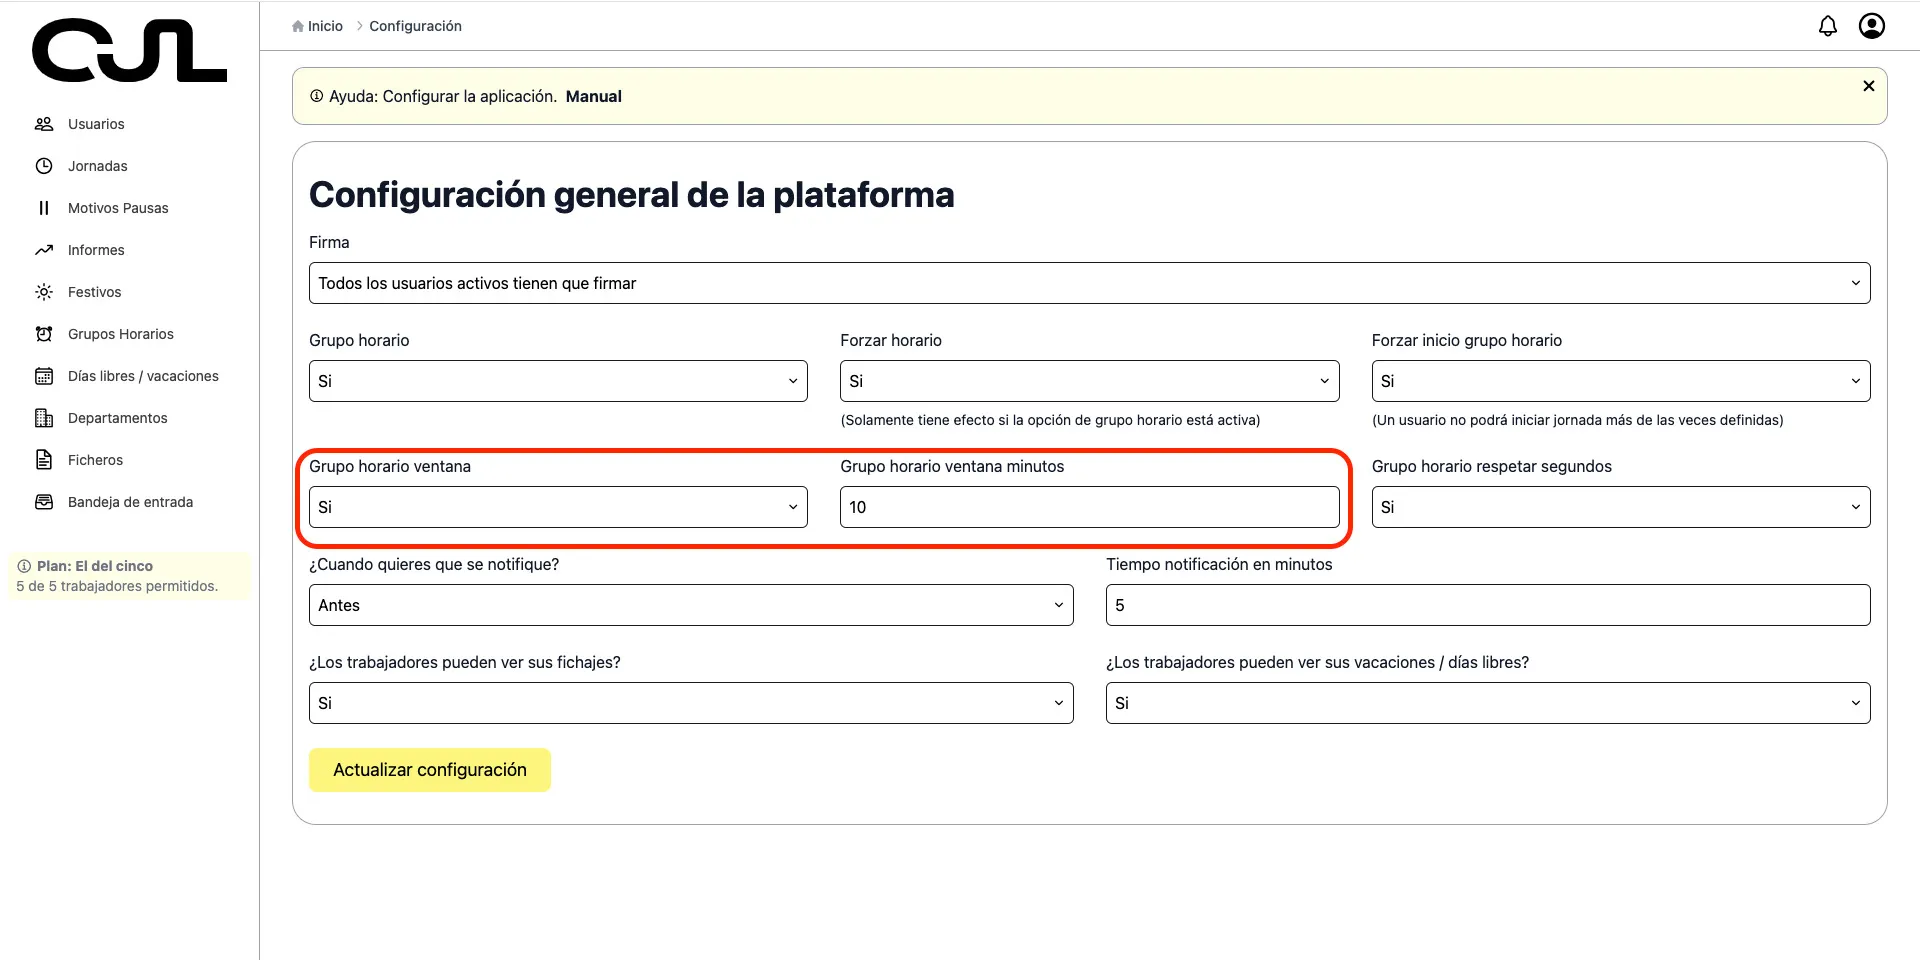Select the Jornadas clock icon
The height and width of the screenshot is (960, 1920).
tap(44, 165)
